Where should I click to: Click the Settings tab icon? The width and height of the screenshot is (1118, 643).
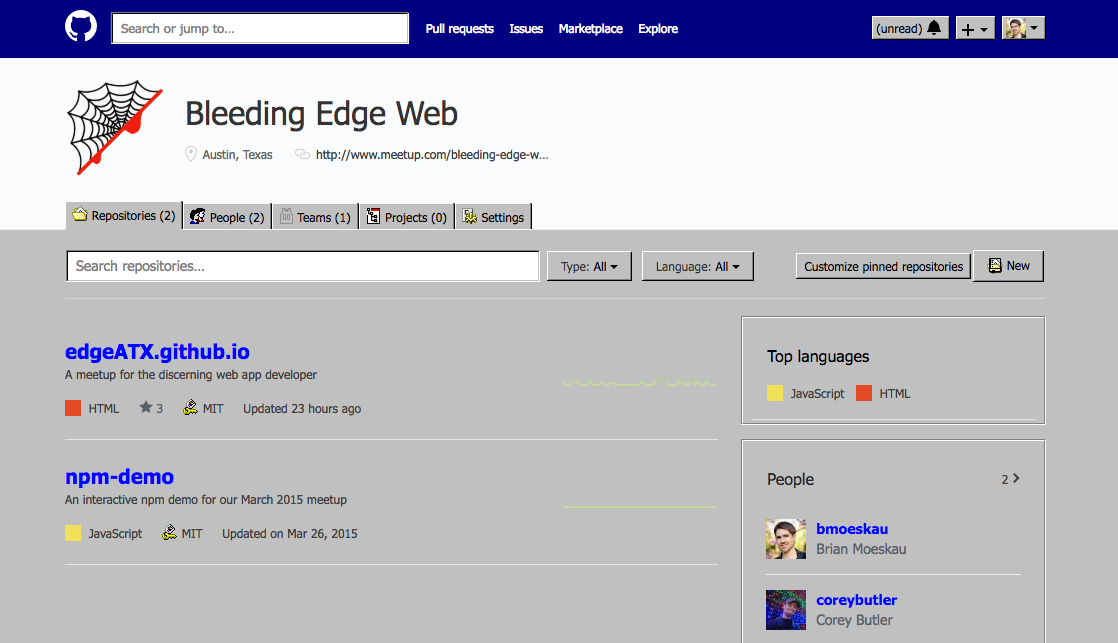click(x=470, y=216)
